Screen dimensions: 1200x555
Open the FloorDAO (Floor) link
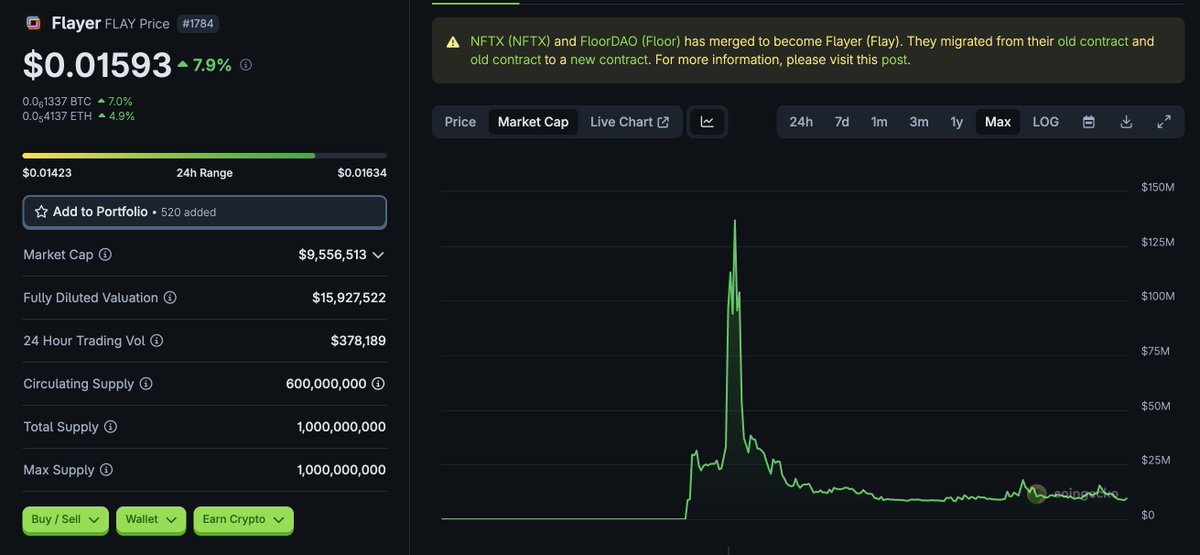tap(630, 41)
